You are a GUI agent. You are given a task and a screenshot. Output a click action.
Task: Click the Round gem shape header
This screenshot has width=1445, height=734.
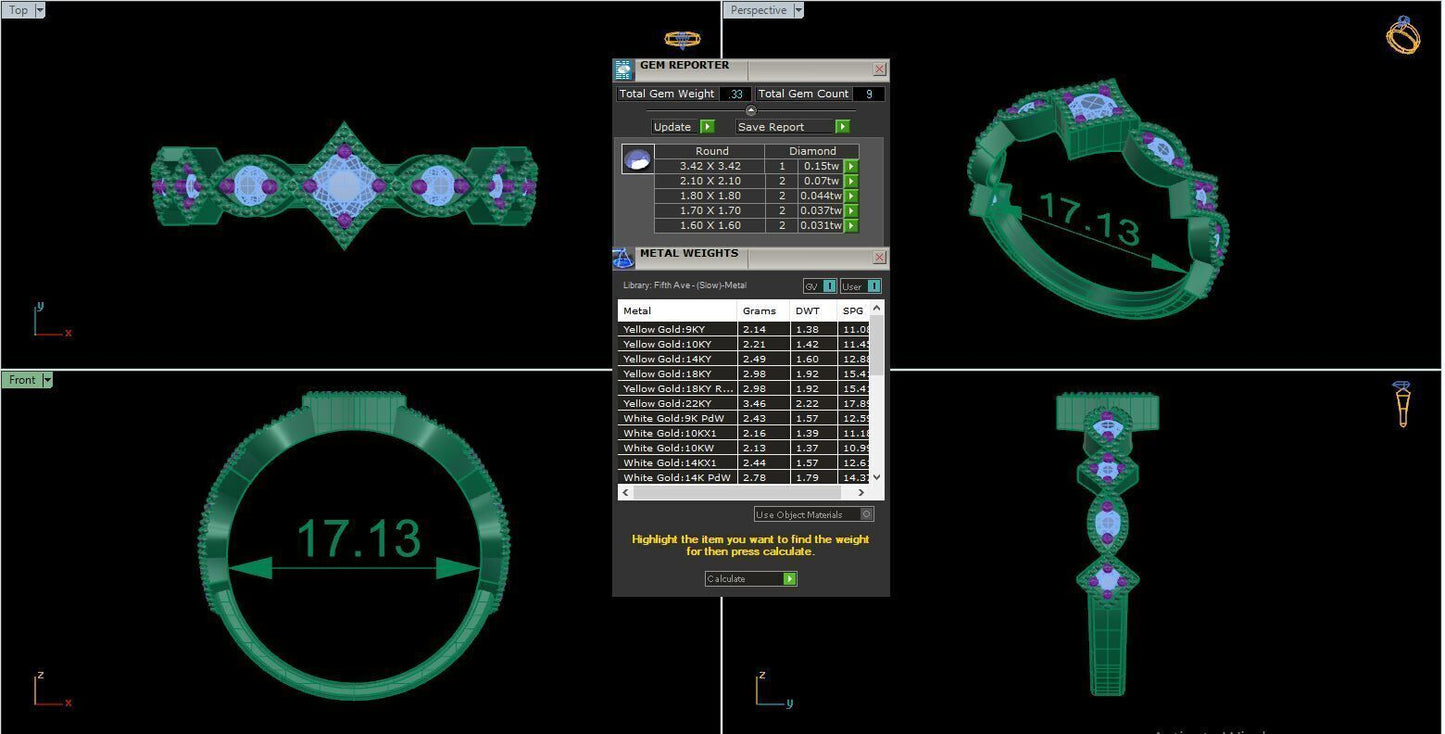tap(711, 151)
